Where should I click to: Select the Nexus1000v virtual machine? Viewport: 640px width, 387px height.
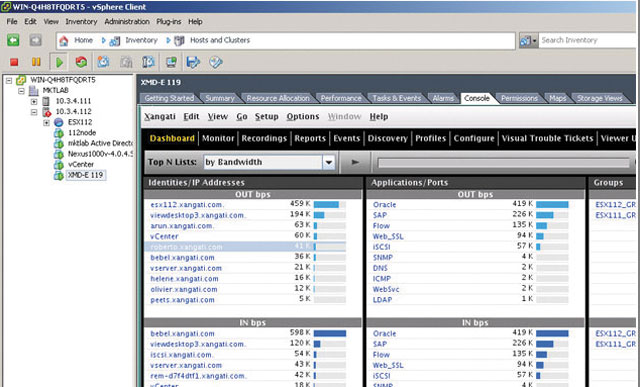click(100, 154)
